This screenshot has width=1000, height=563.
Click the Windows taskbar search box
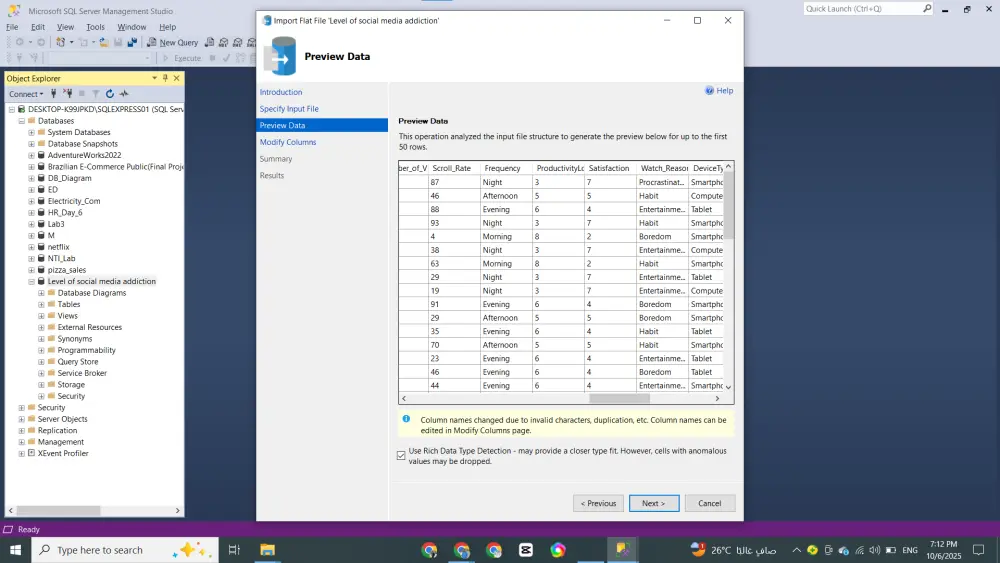click(125, 550)
